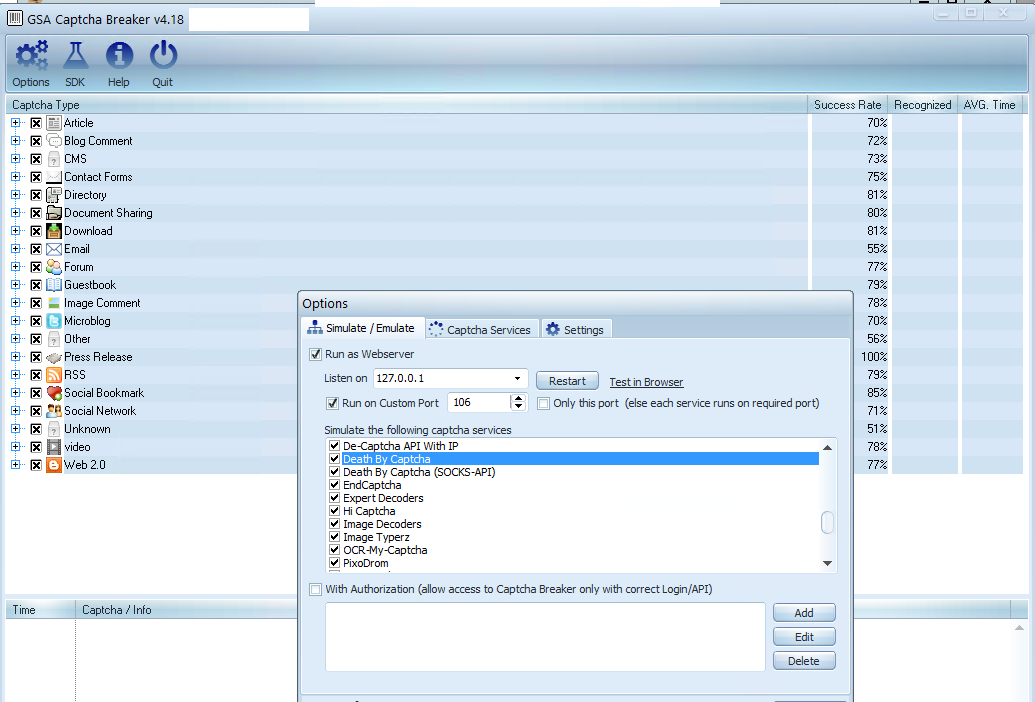1035x702 pixels.
Task: Expand the Forum tree node
Action: [x=15, y=267]
